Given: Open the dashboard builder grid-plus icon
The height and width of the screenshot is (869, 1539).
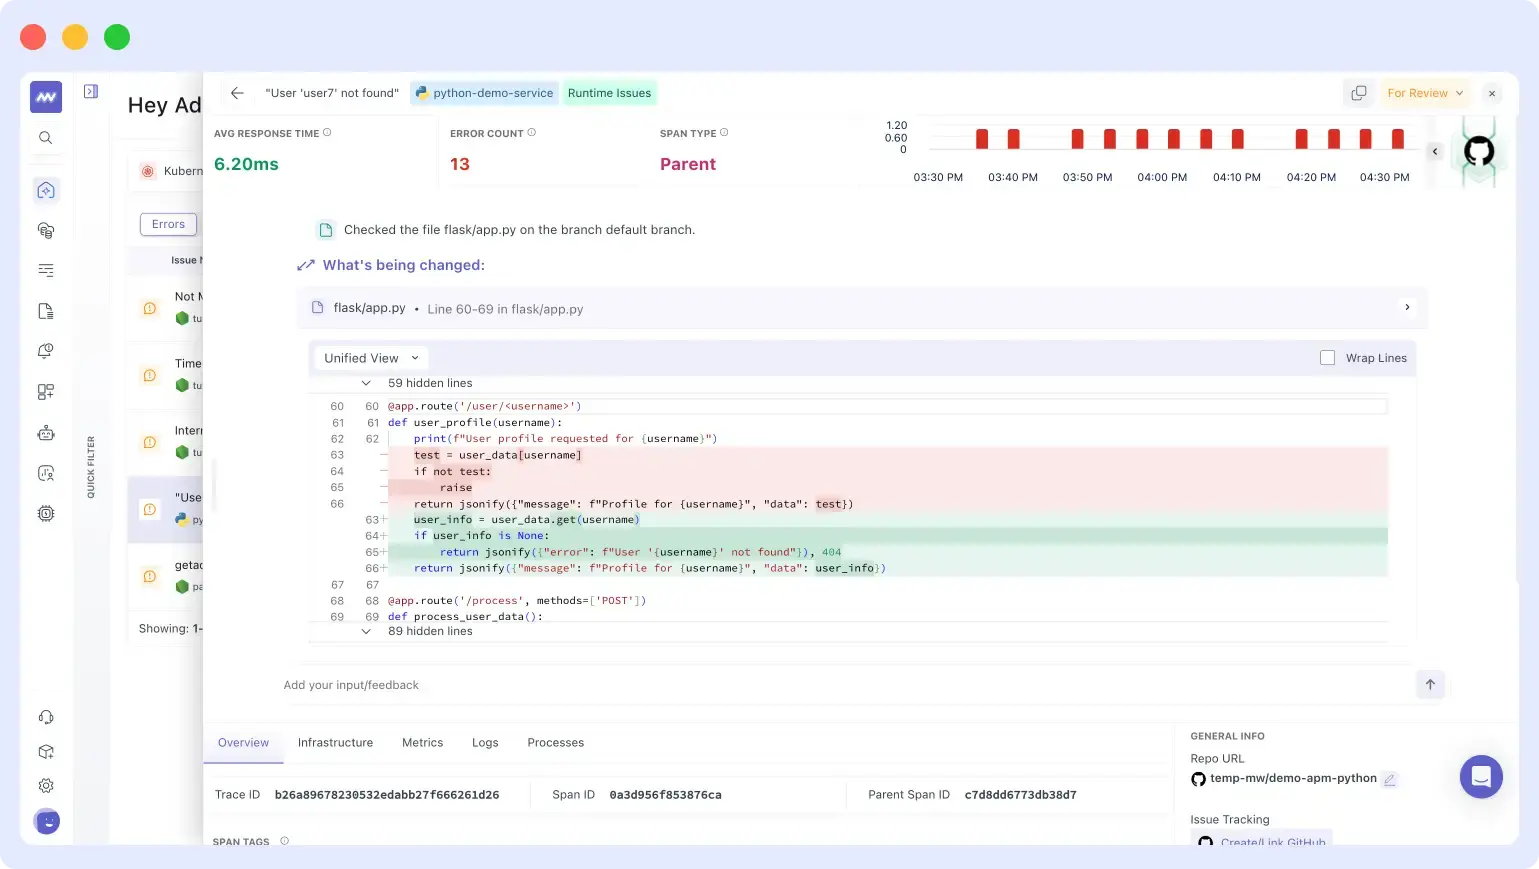Looking at the screenshot, I should click(x=46, y=392).
